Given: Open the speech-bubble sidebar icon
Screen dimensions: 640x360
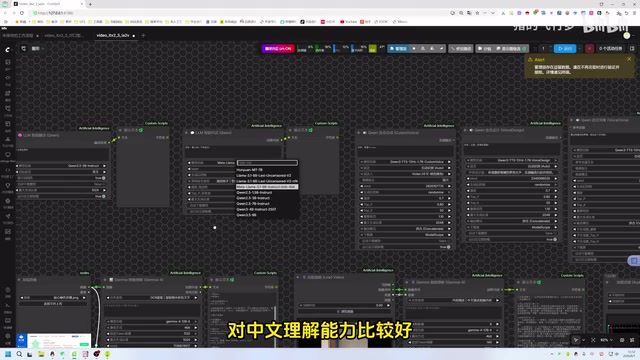Looking at the screenshot, I should (x=7, y=155).
